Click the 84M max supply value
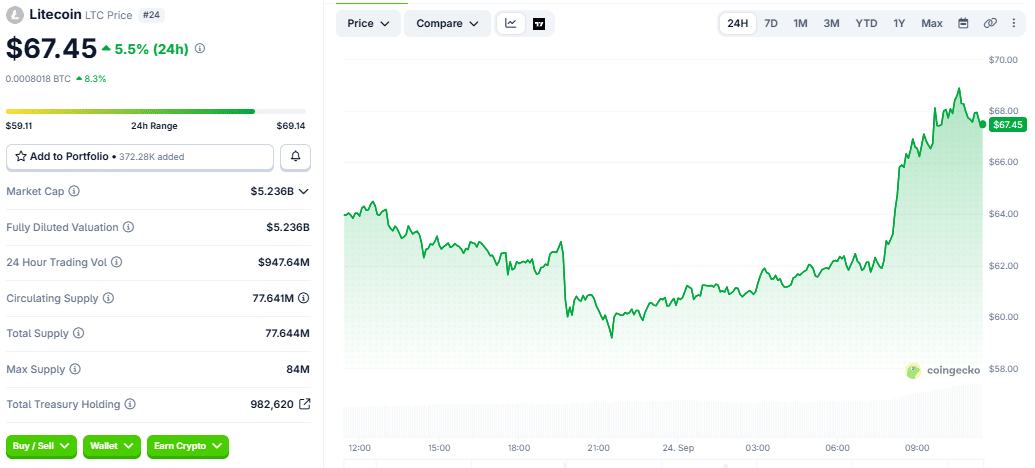Screen dimensions: 1035x468 pos(298,369)
